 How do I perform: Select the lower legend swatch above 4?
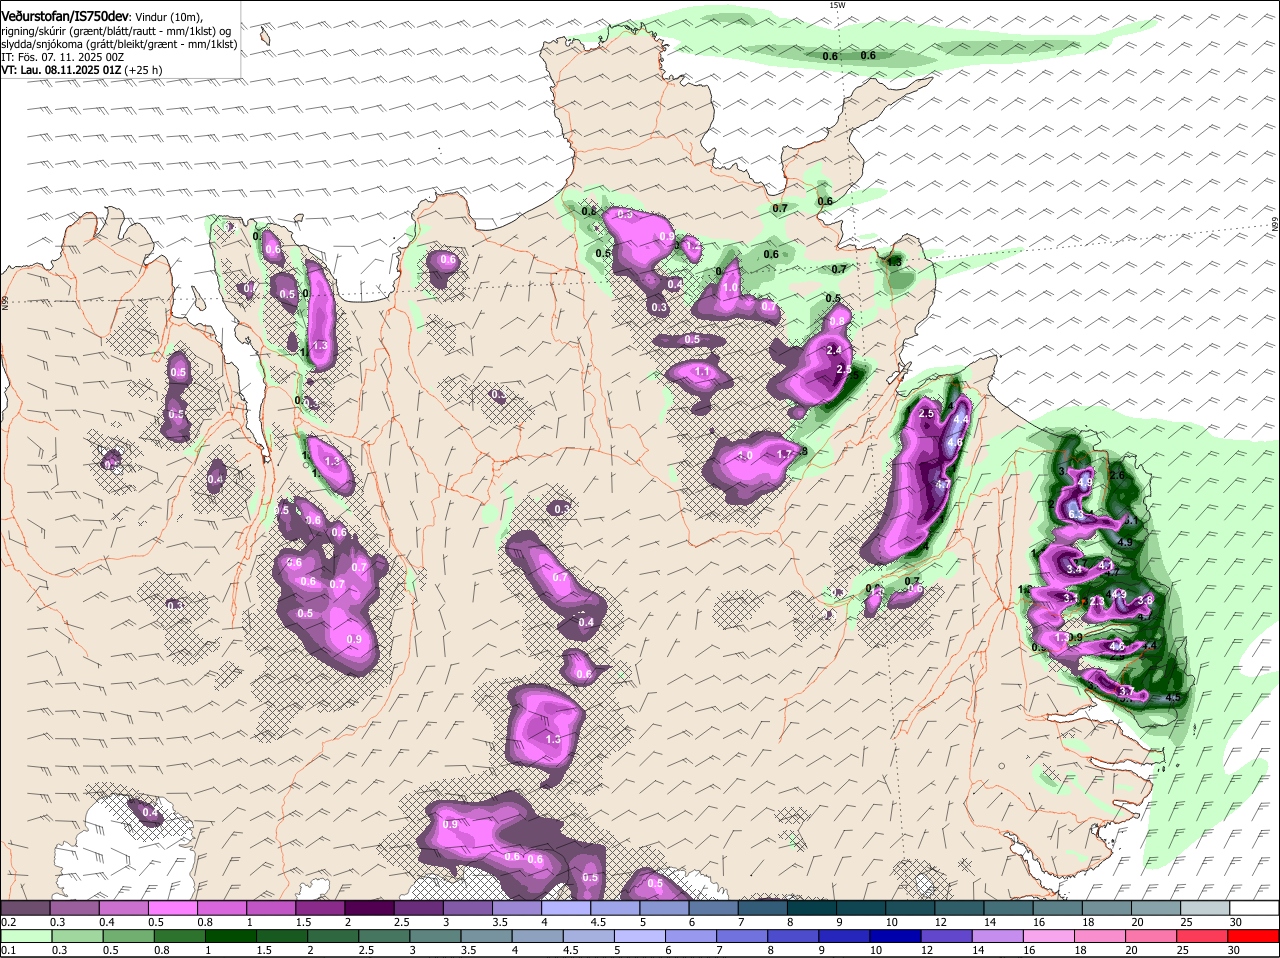[539, 936]
